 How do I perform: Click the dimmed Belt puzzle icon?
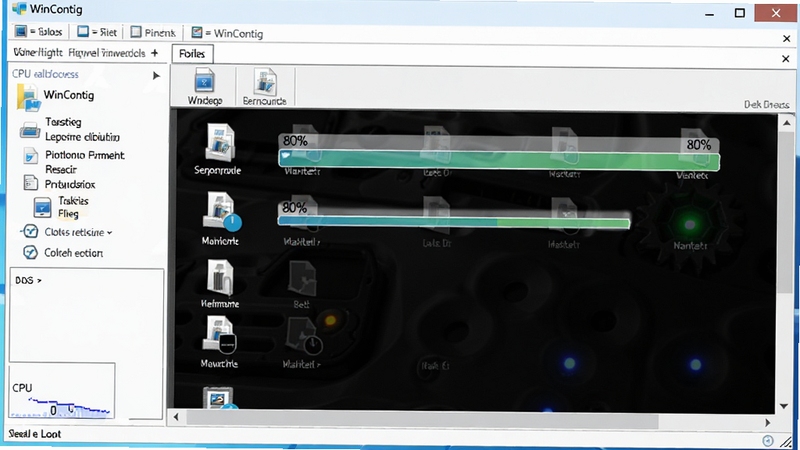coord(302,279)
